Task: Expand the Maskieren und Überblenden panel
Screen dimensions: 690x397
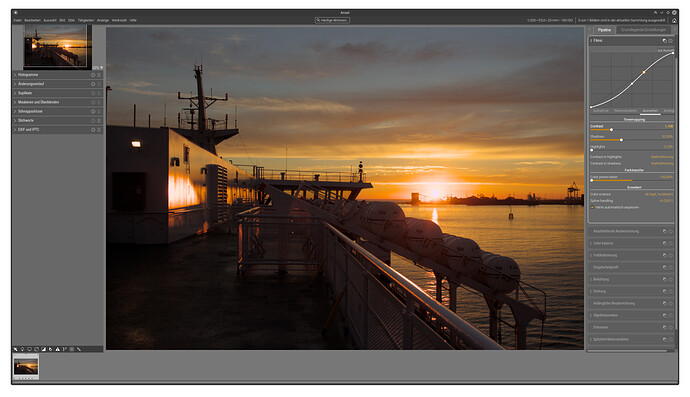Action: 15,102
